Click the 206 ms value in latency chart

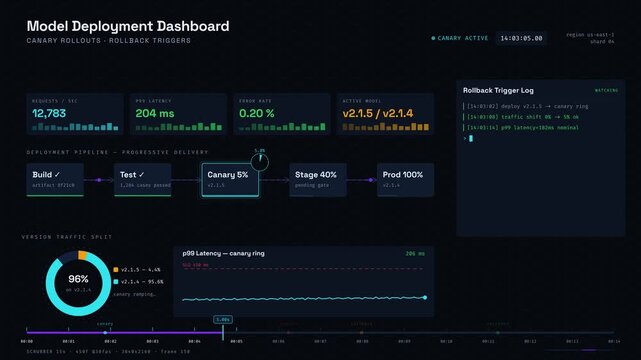click(x=415, y=254)
